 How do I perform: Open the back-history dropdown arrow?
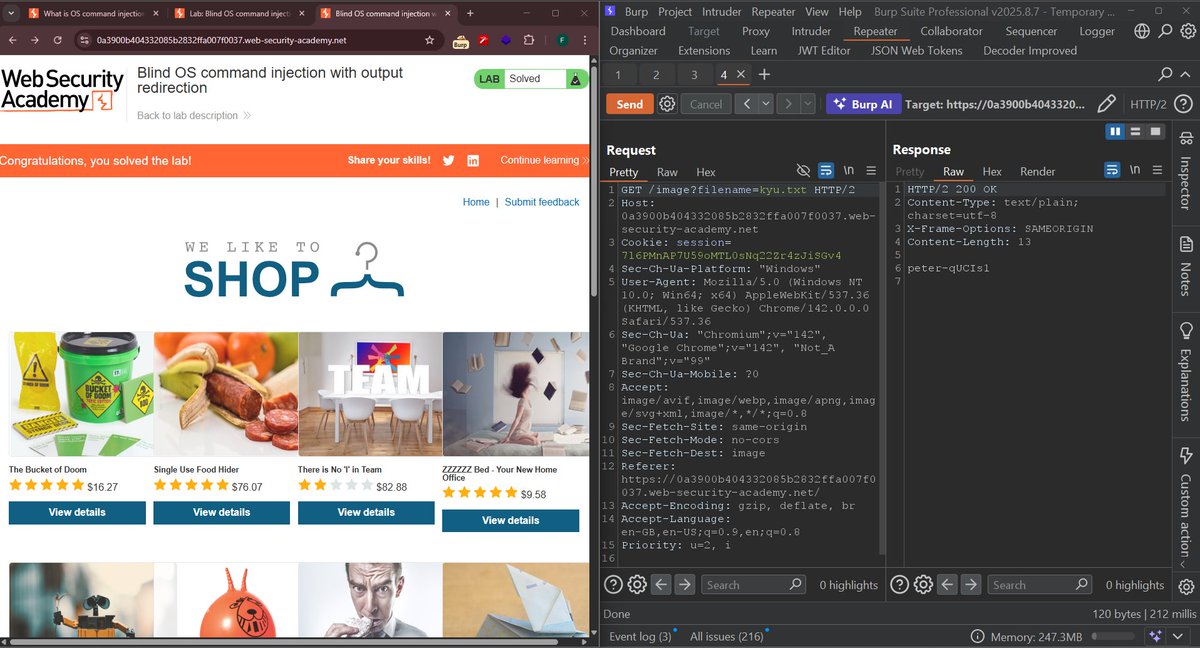pyautogui.click(x=766, y=104)
